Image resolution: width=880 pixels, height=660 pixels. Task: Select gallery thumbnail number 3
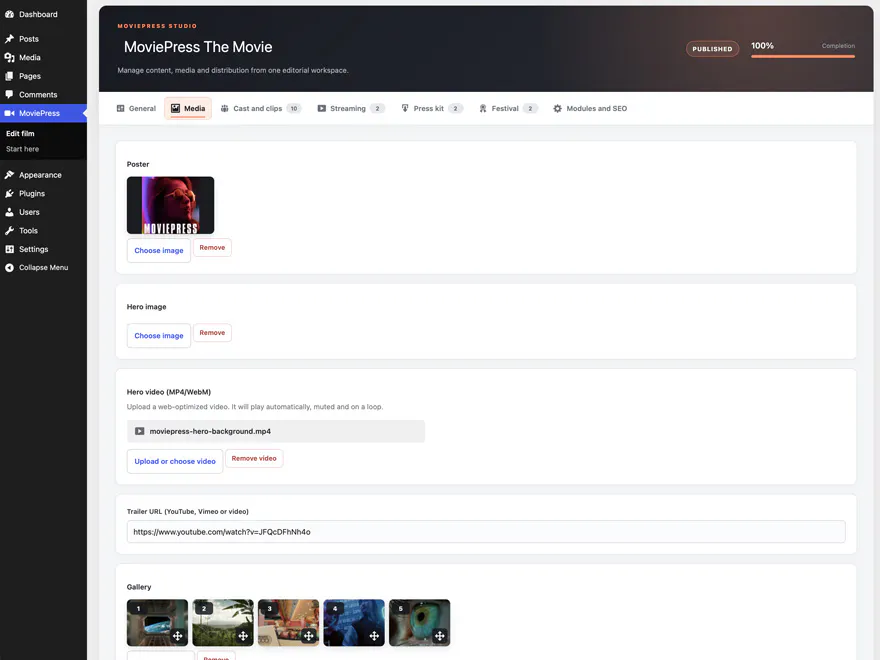coord(288,622)
